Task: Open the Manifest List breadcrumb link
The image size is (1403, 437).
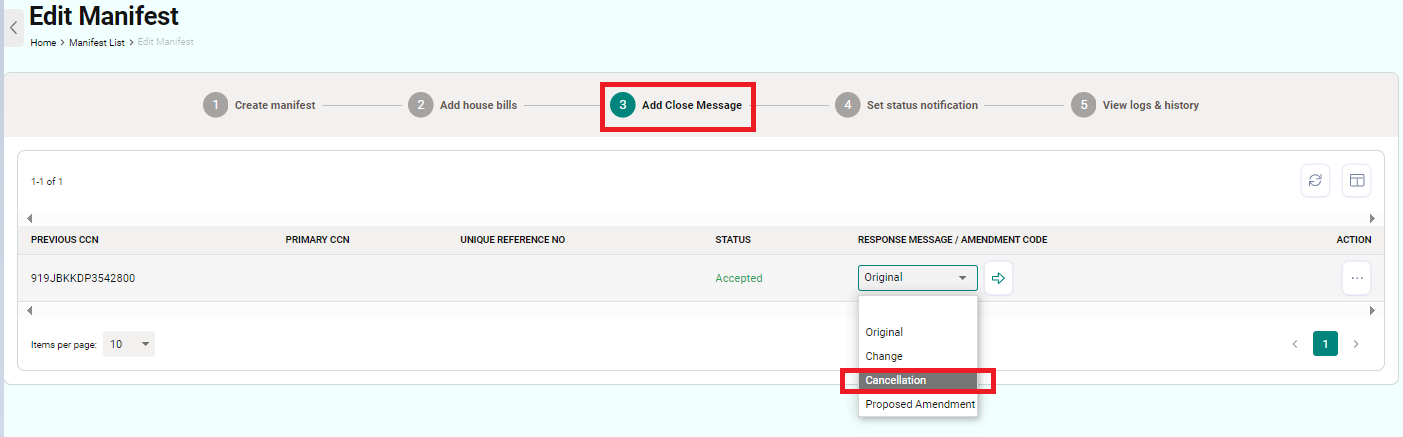Action: click(97, 43)
